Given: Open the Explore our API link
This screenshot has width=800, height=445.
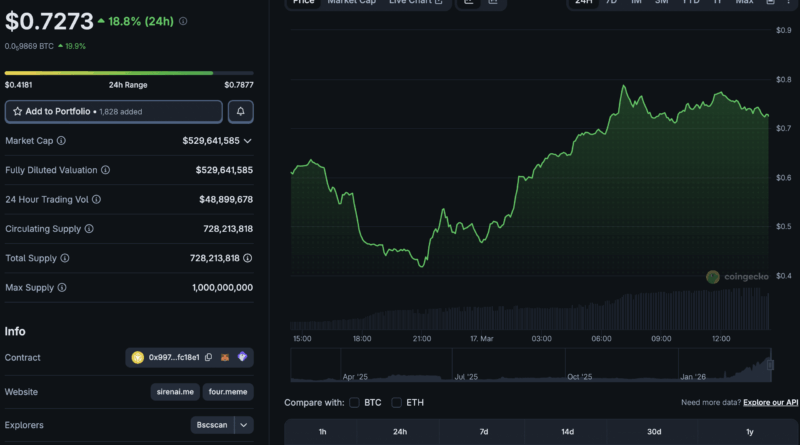Looking at the screenshot, I should pyautogui.click(x=770, y=403).
